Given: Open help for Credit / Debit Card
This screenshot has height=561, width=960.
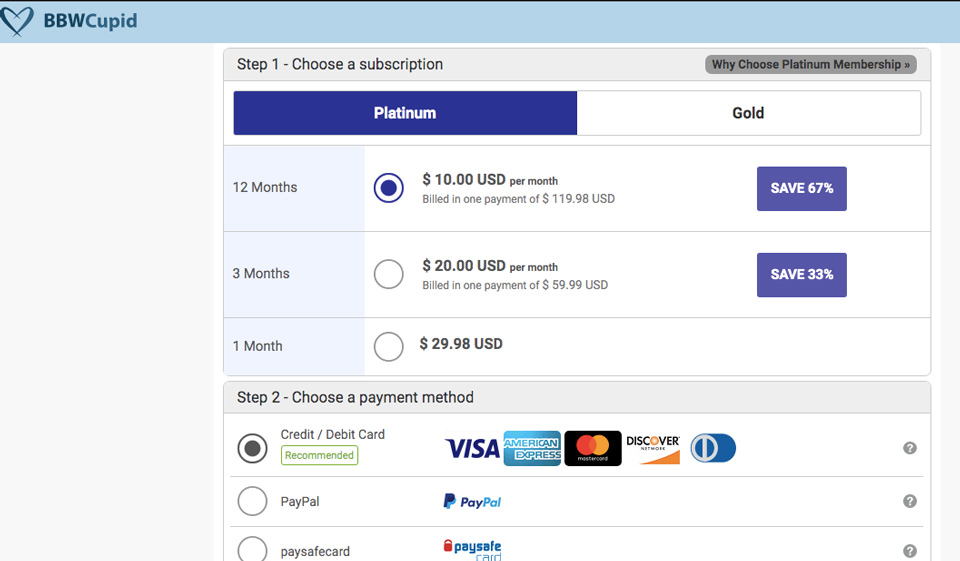Looking at the screenshot, I should [x=910, y=448].
